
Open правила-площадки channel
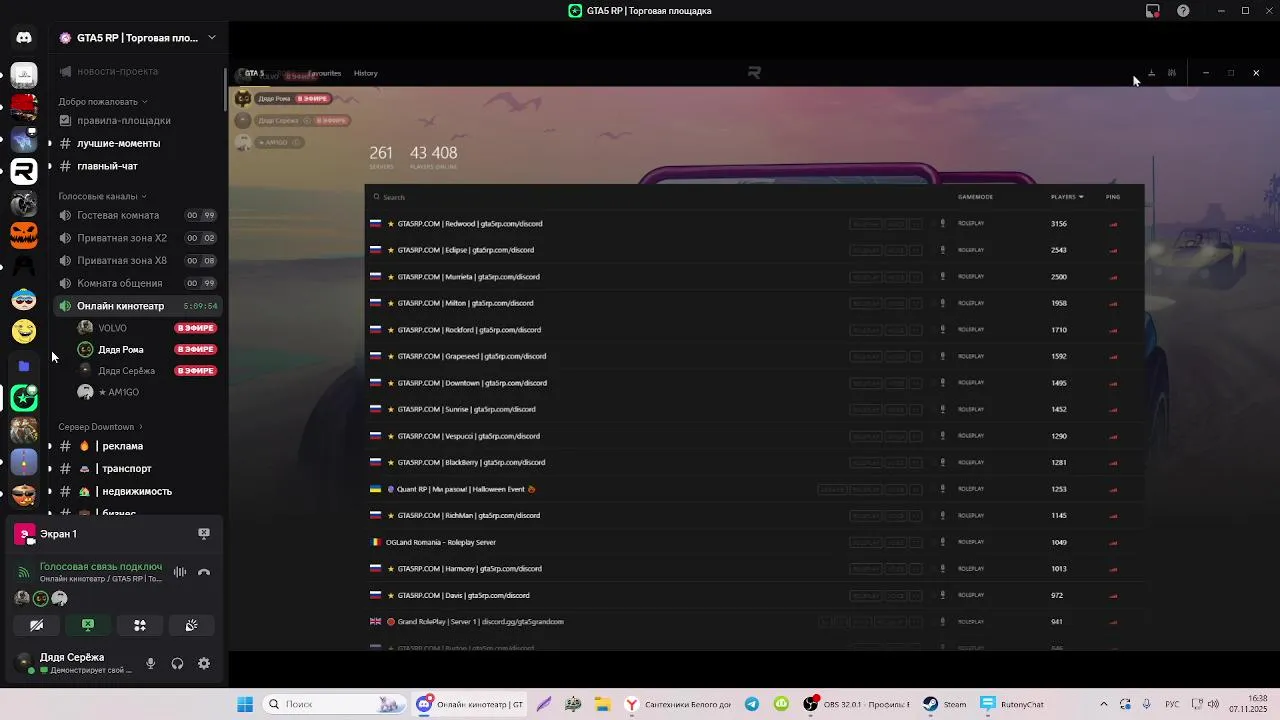pos(136,120)
